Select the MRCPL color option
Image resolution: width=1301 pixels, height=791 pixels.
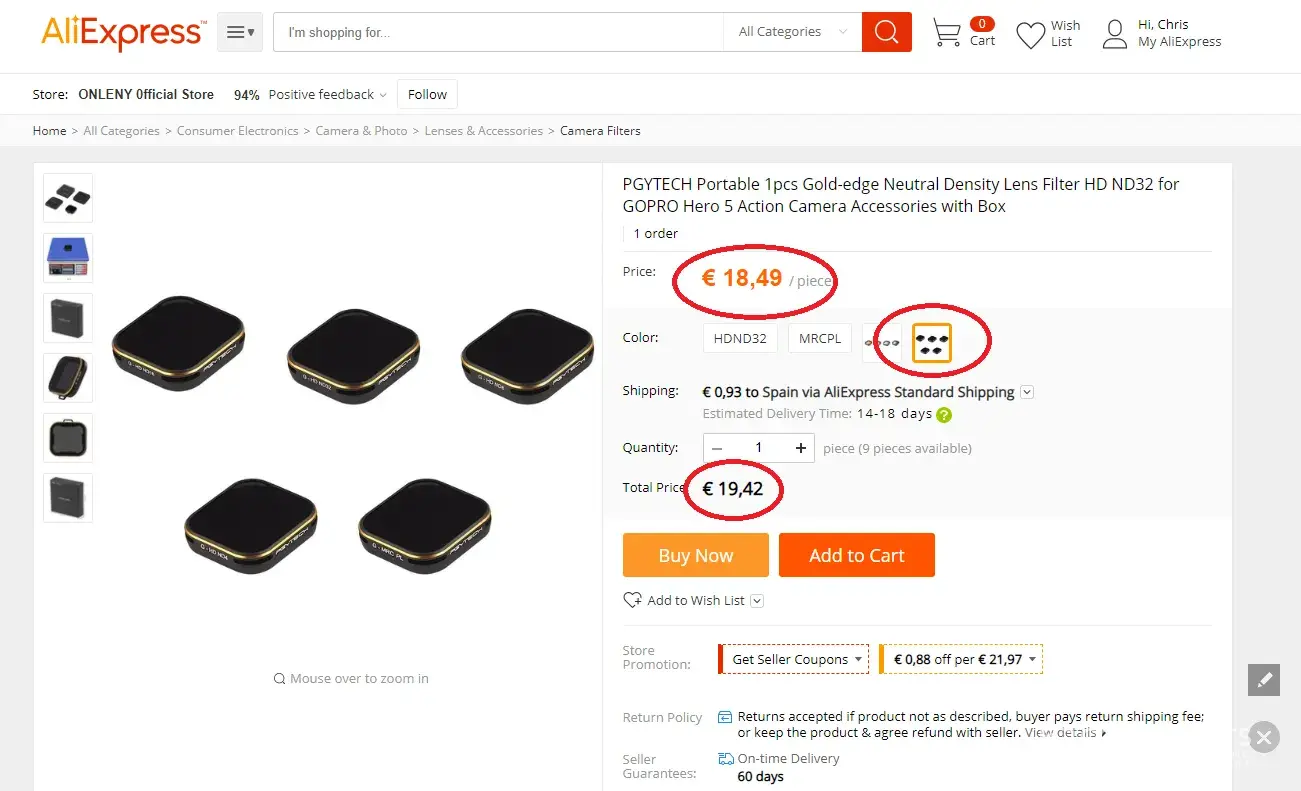point(820,338)
